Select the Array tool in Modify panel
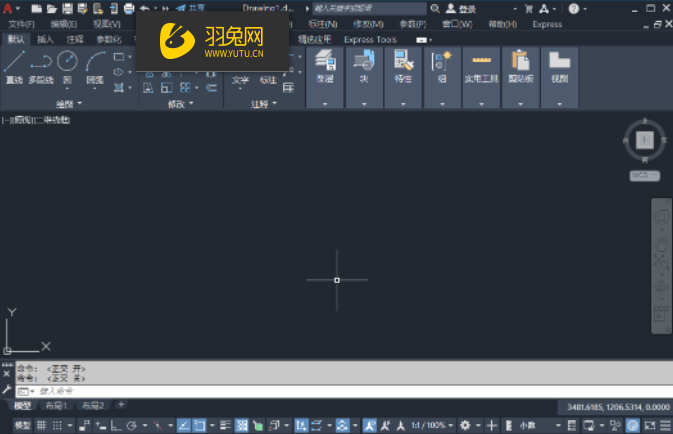 tap(185, 88)
